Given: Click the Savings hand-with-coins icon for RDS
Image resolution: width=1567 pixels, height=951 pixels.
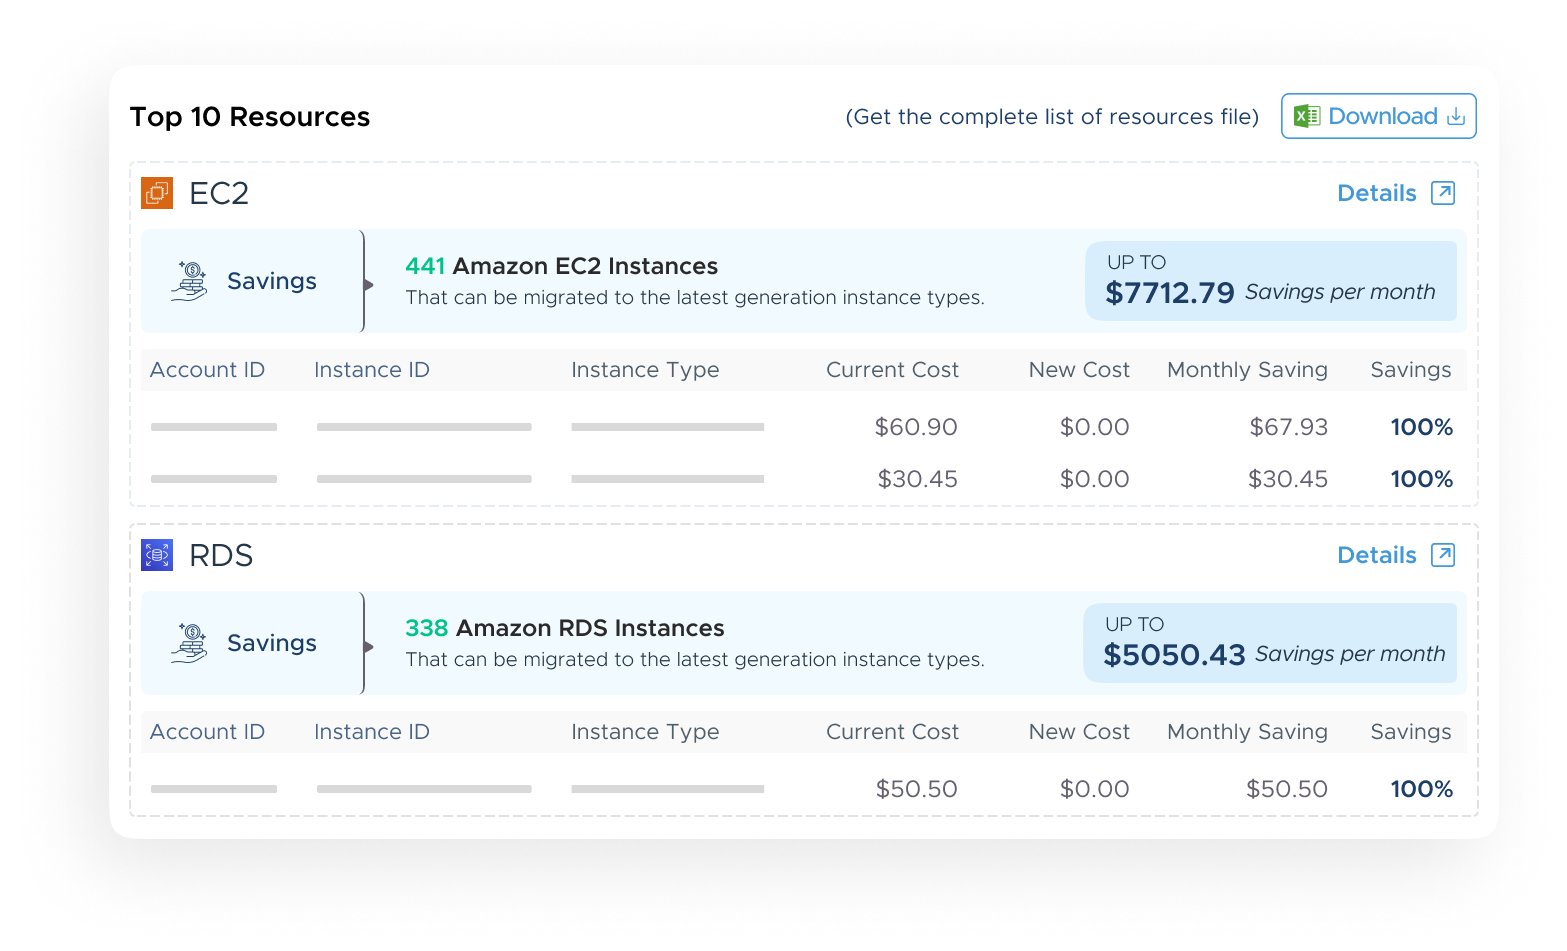Looking at the screenshot, I should [191, 642].
